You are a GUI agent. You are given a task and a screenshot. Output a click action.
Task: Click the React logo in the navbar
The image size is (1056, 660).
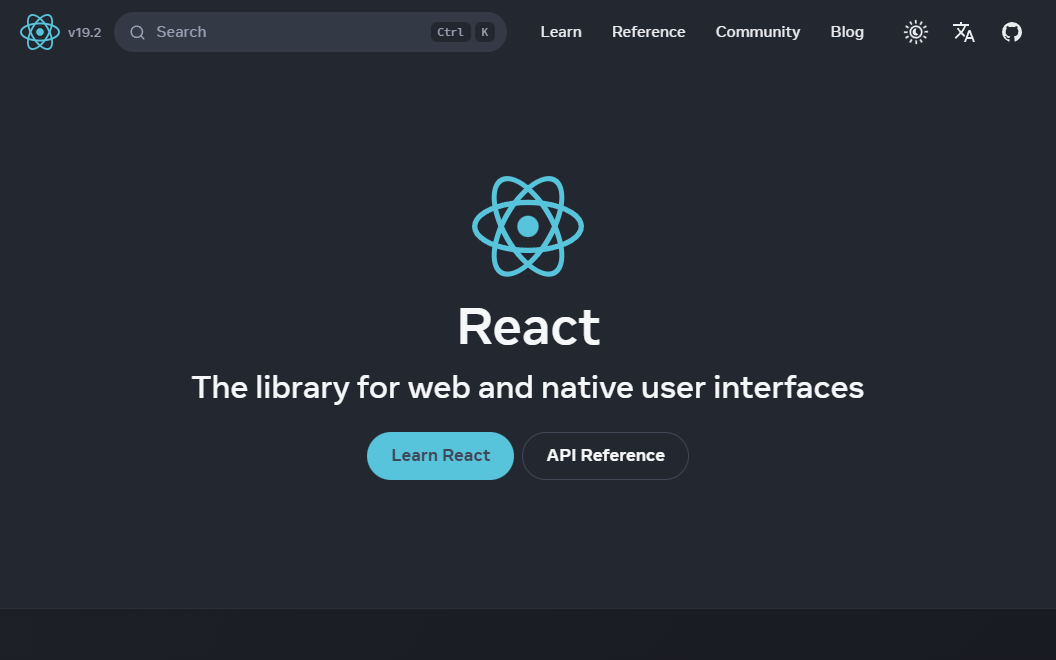[x=40, y=32]
